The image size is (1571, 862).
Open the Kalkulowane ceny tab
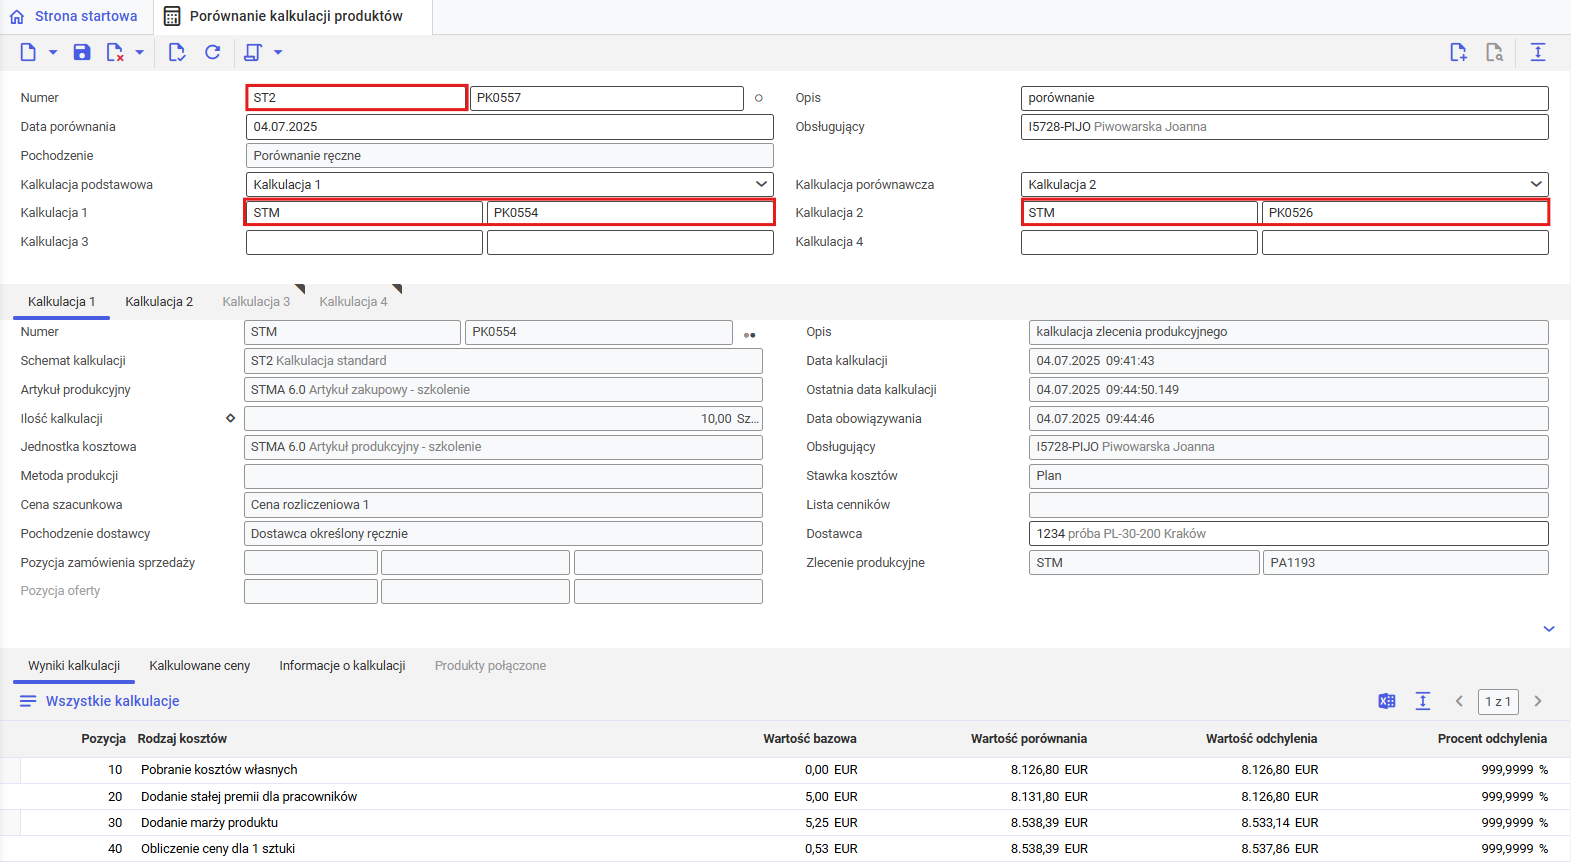200,665
